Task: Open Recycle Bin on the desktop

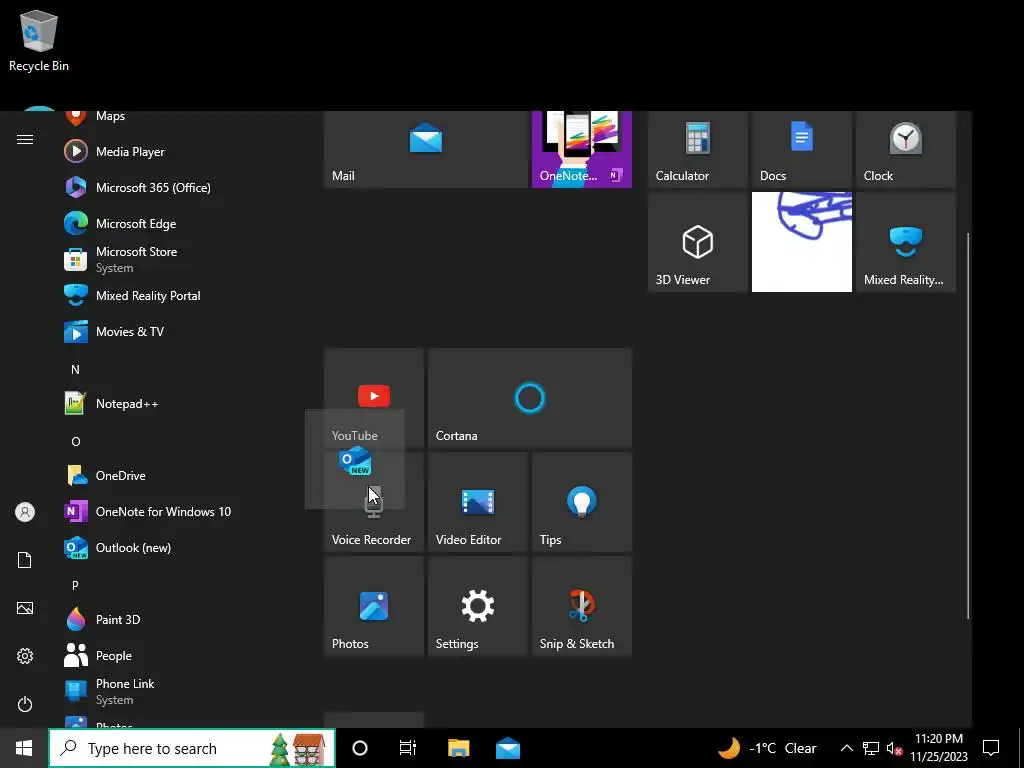Action: [x=39, y=40]
